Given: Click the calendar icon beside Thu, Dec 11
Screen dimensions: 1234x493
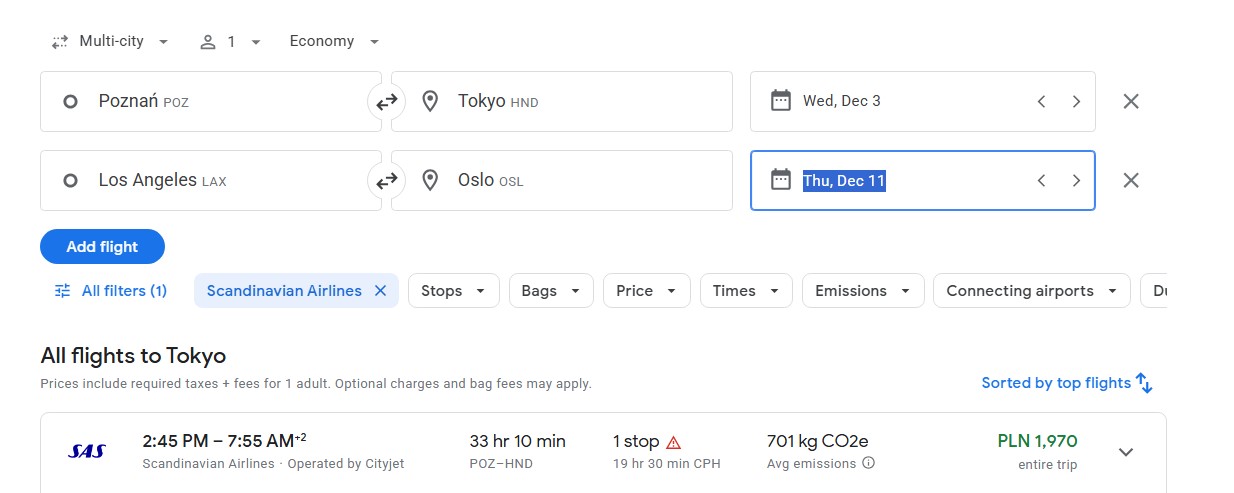Looking at the screenshot, I should point(781,180).
